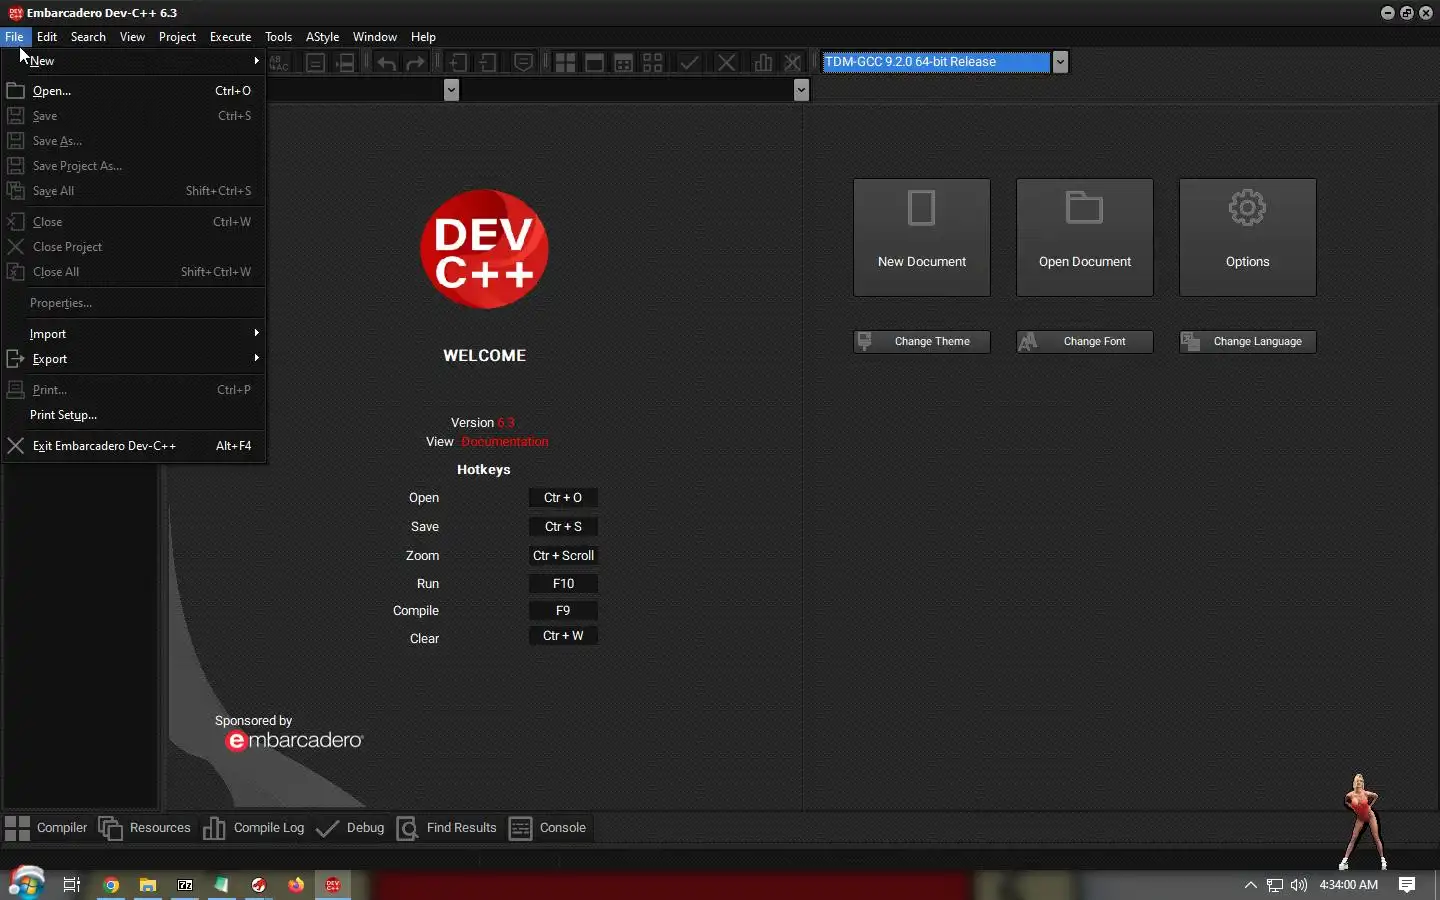1440x900 pixels.
Task: Click the taskbar clock showing 4:34:00 AM
Action: point(1348,885)
